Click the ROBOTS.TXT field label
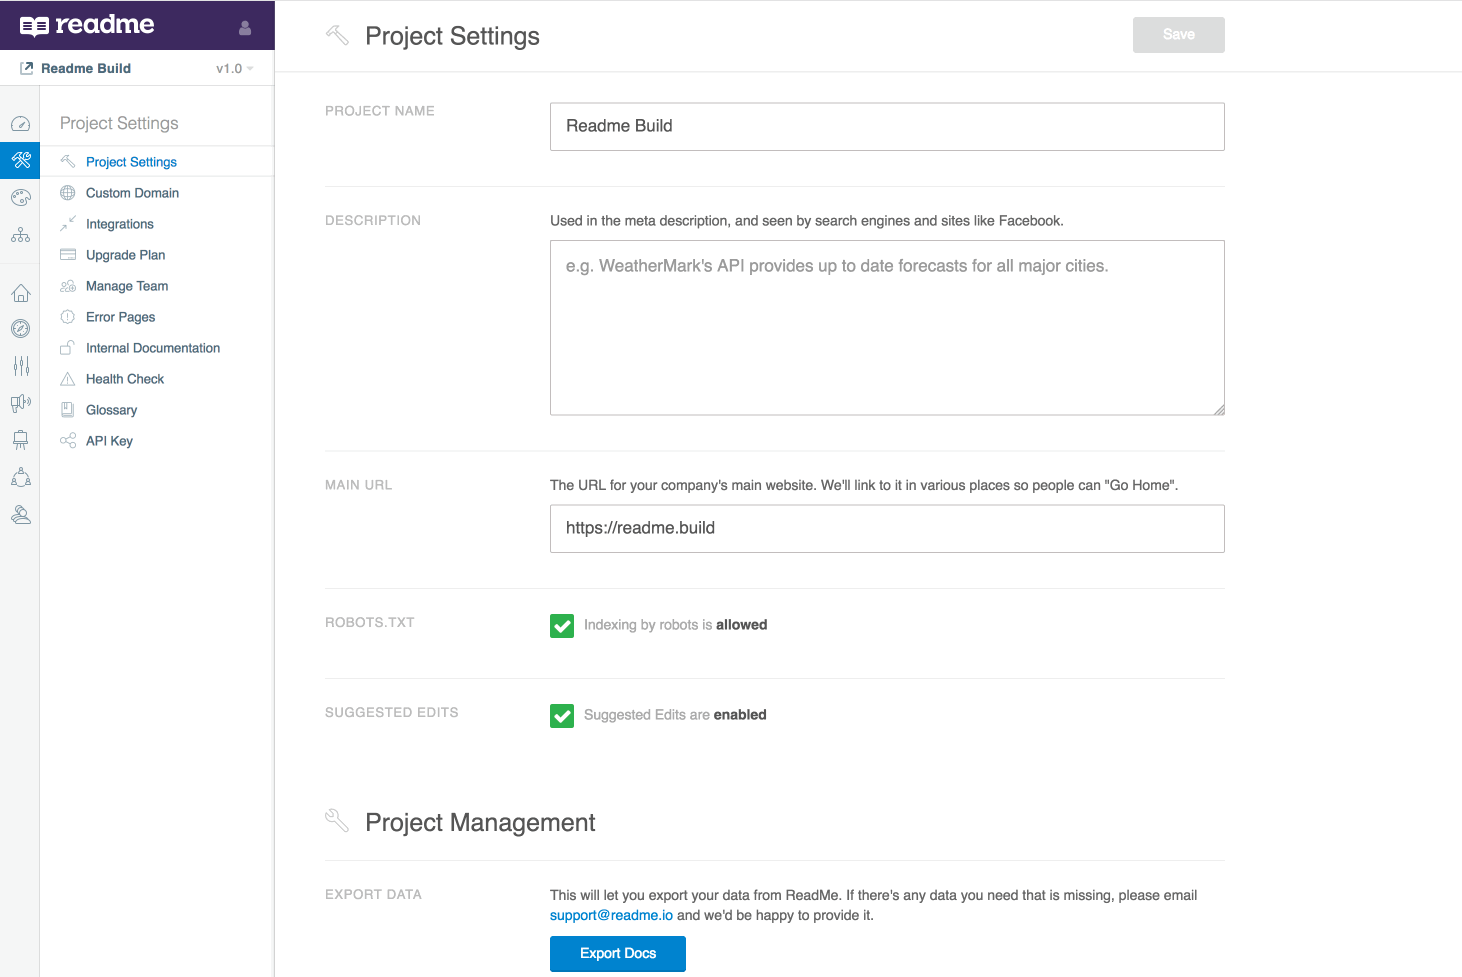 (x=369, y=622)
